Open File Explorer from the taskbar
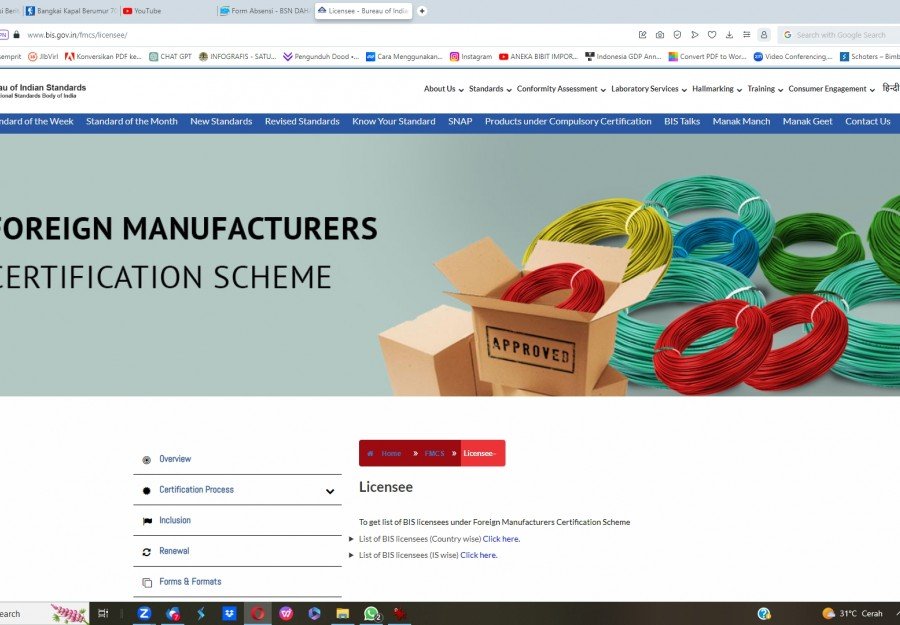Viewport: 900px width, 625px height. [x=343, y=614]
